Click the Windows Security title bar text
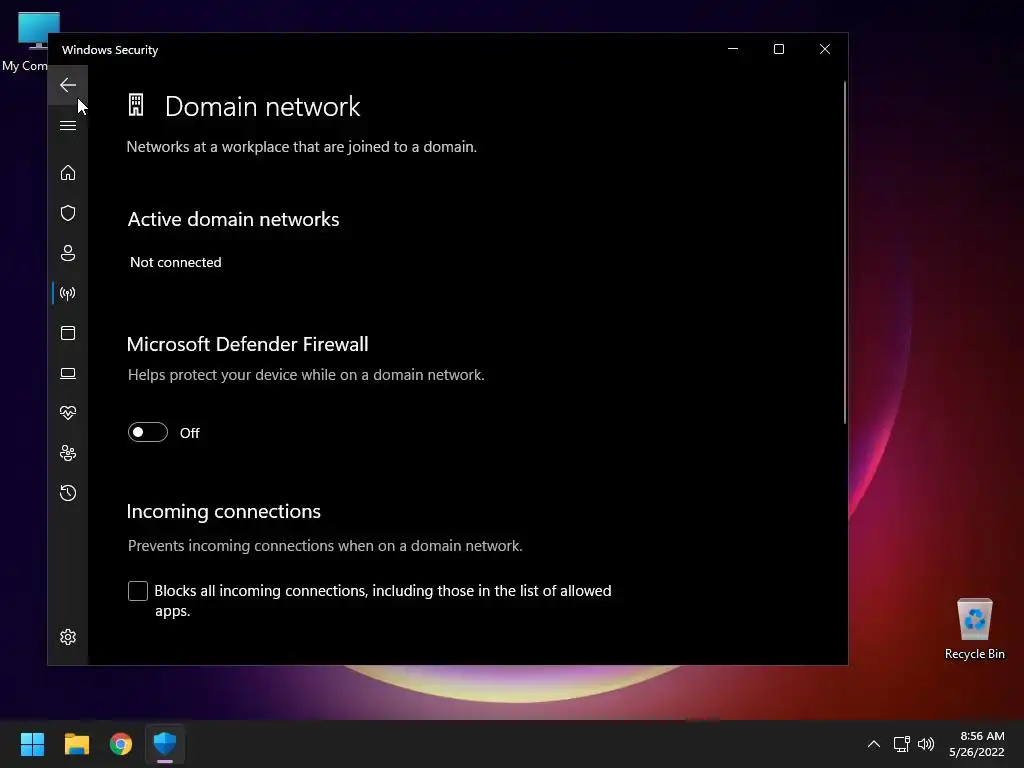This screenshot has height=768, width=1024. click(110, 50)
